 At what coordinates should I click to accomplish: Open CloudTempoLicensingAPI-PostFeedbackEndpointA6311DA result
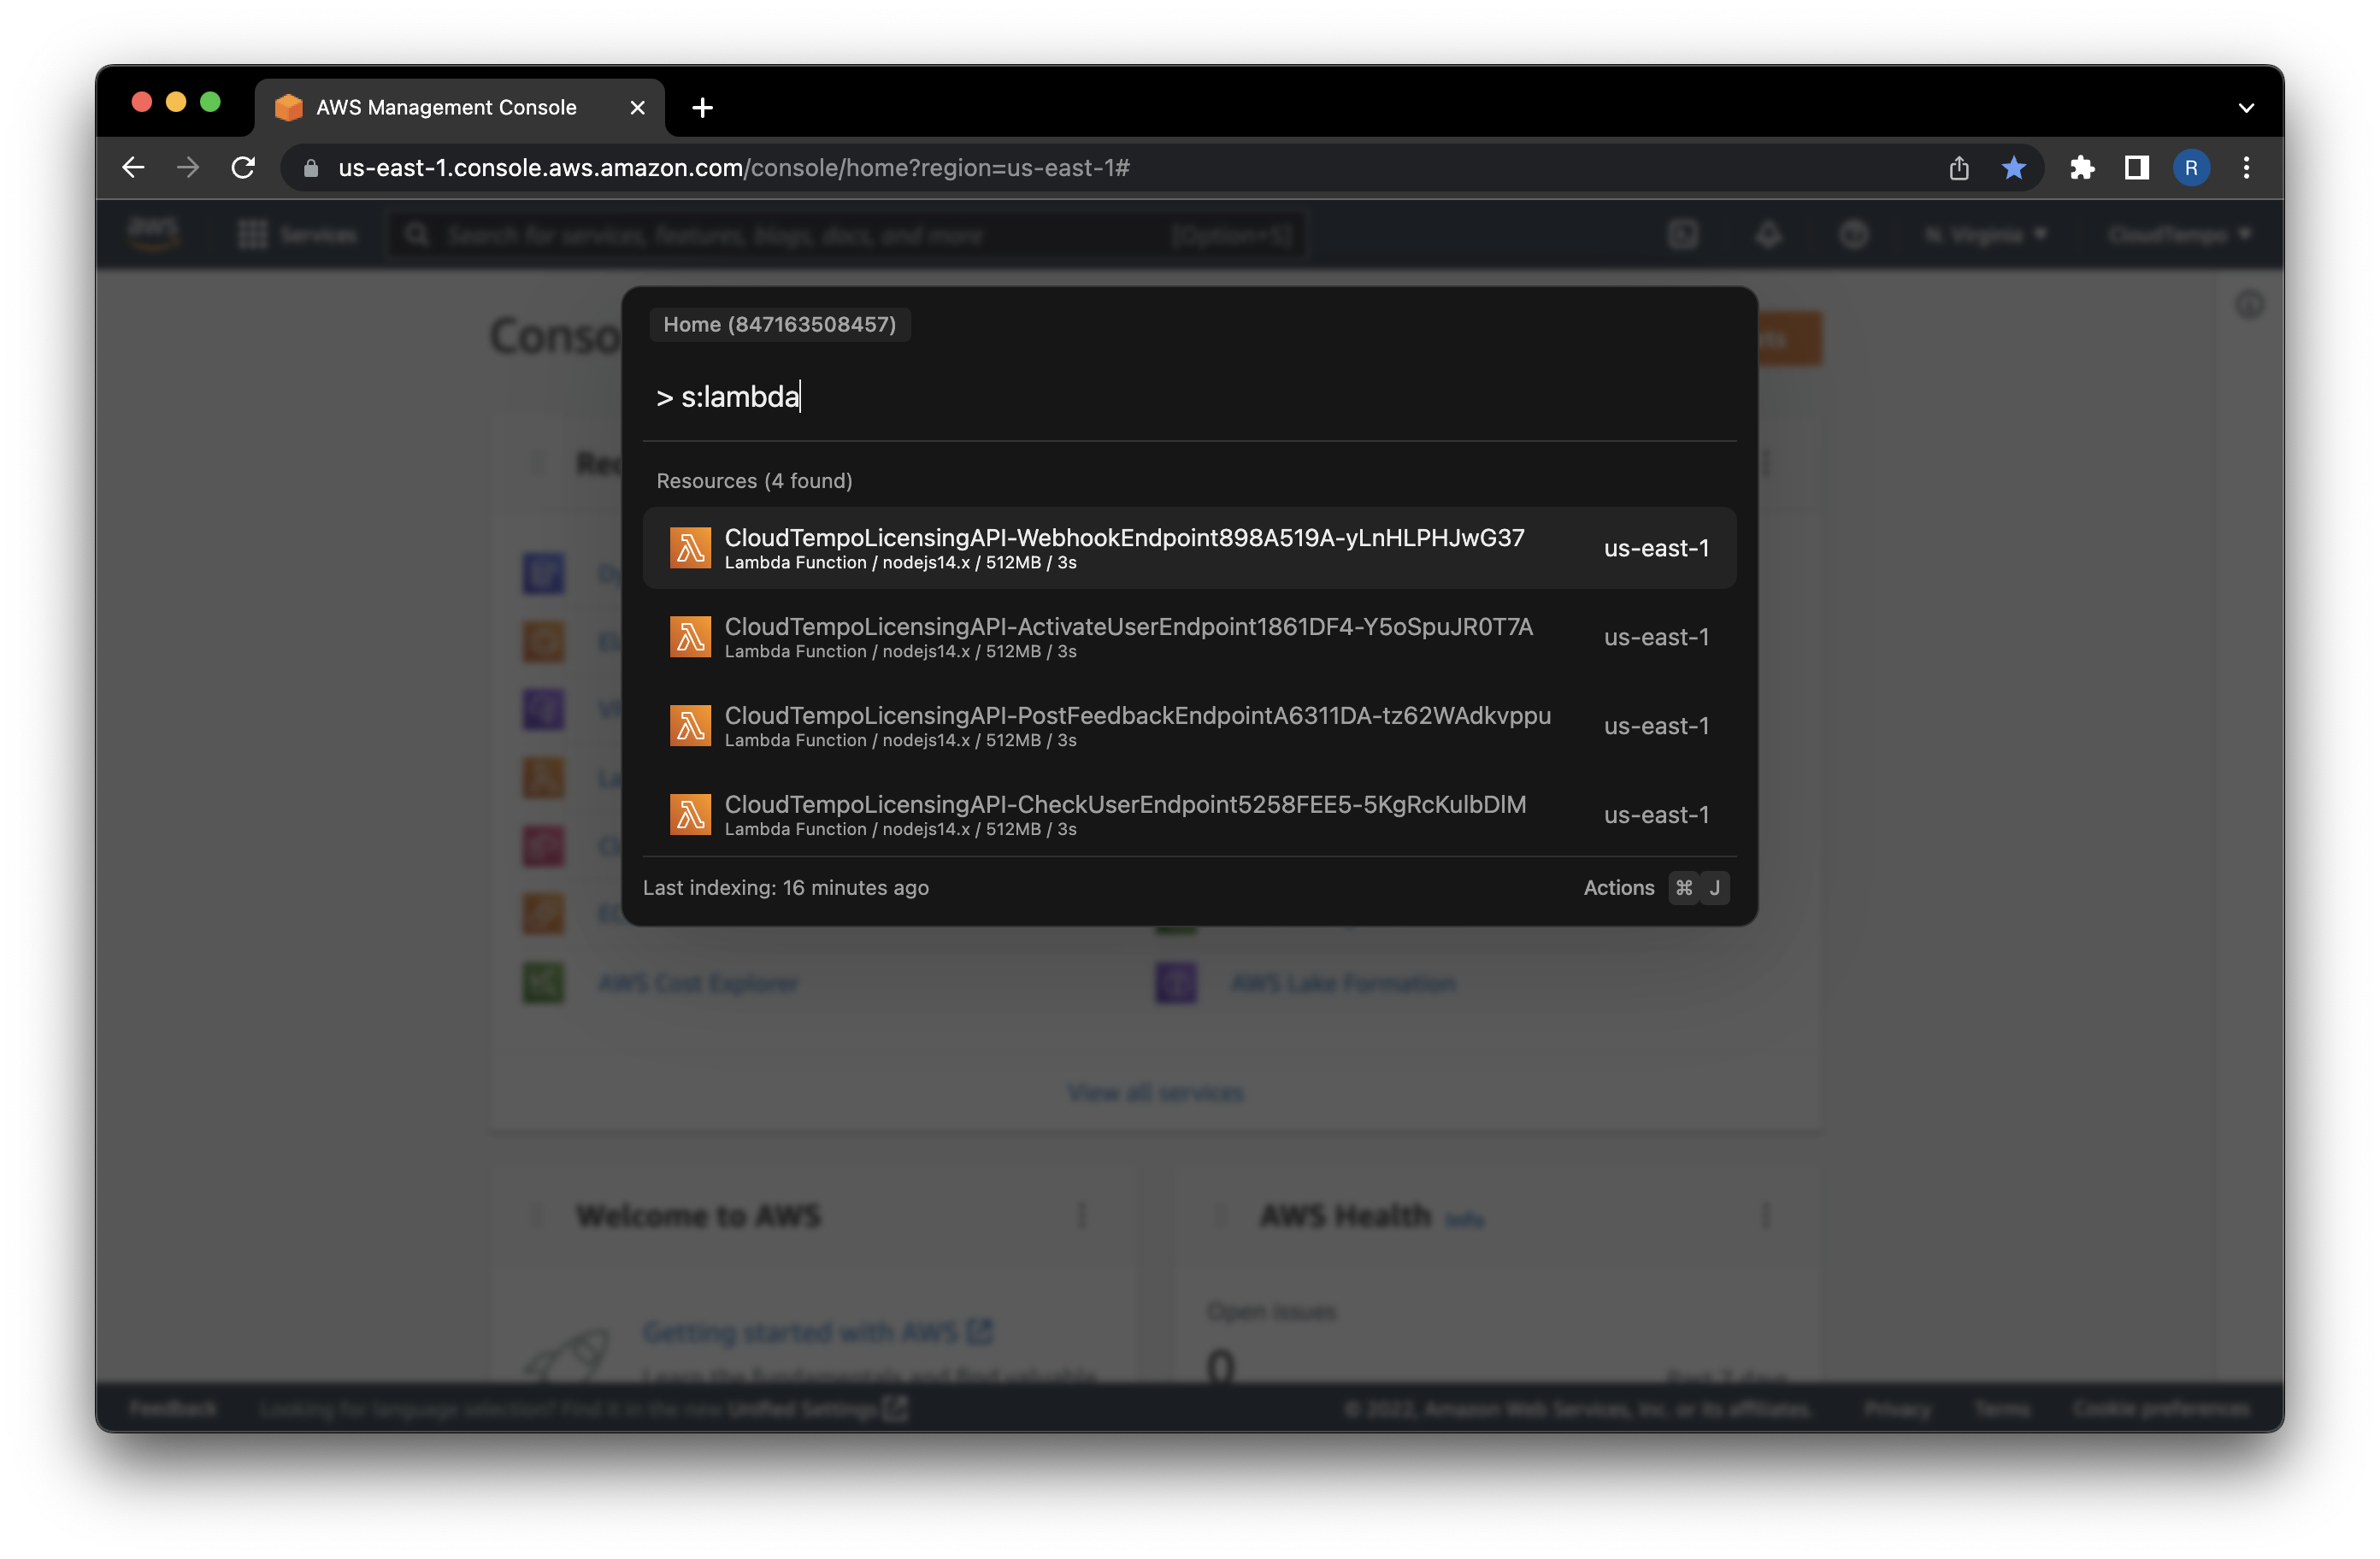pos(1189,726)
